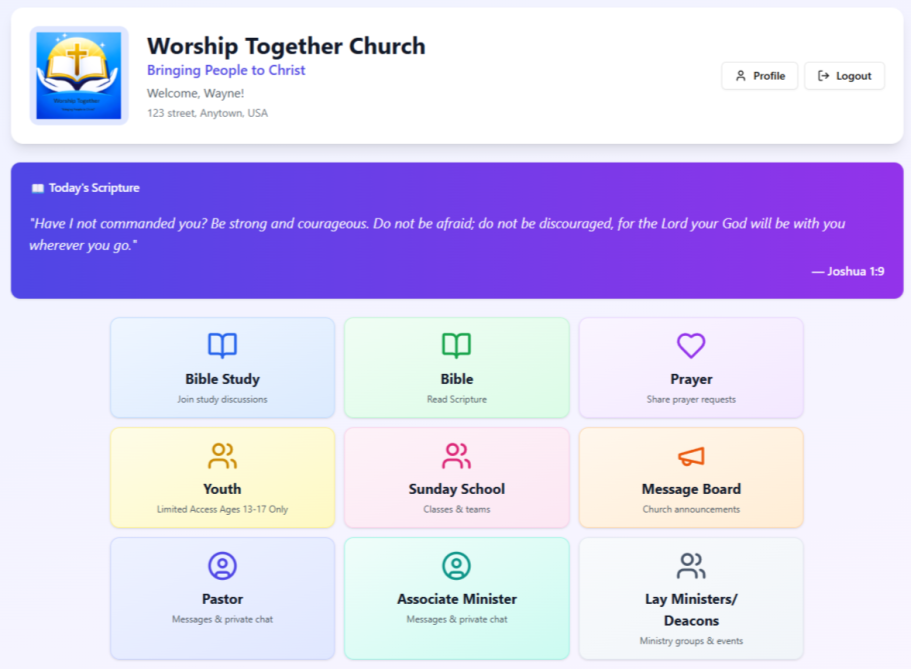The image size is (911, 669).
Task: Select 'Limited Access Ages 13-17 Only' Youth text
Action: [x=222, y=509]
